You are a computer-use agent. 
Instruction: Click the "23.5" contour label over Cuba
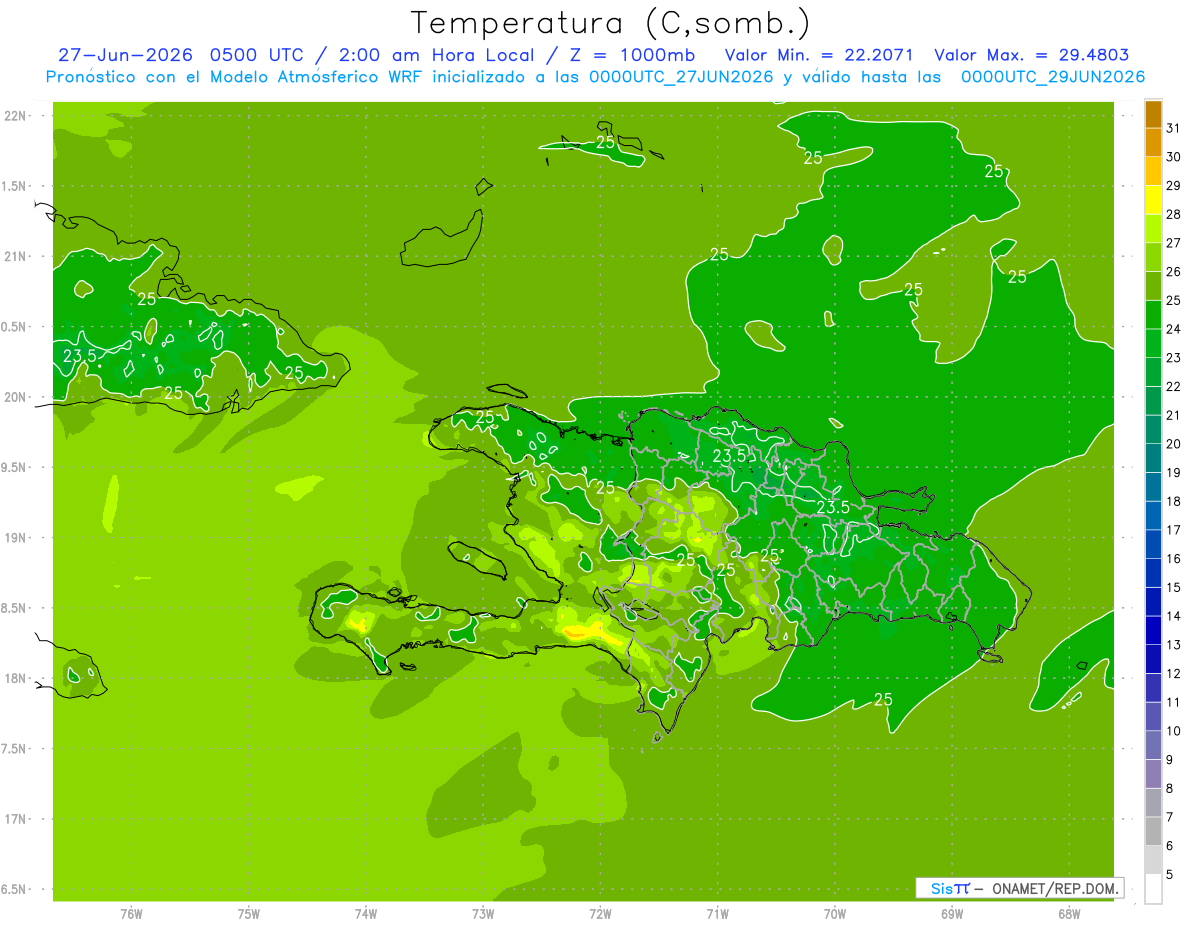tap(80, 355)
